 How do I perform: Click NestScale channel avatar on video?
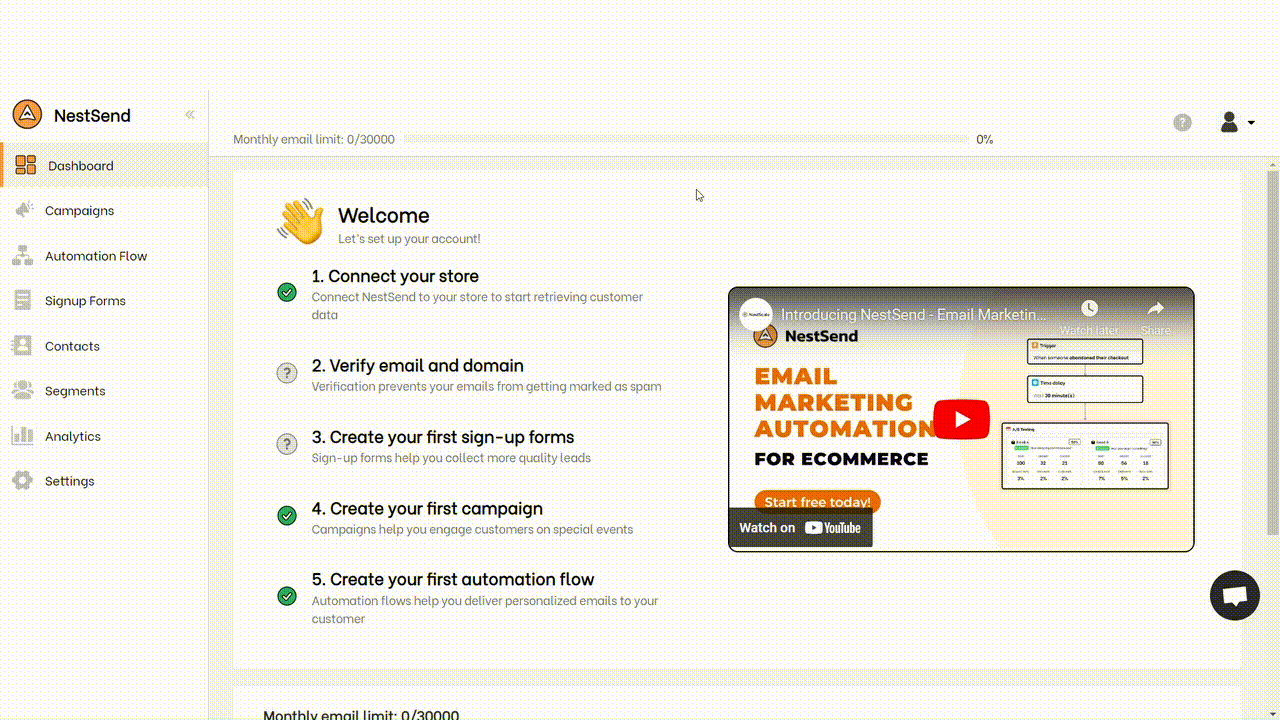pyautogui.click(x=756, y=314)
